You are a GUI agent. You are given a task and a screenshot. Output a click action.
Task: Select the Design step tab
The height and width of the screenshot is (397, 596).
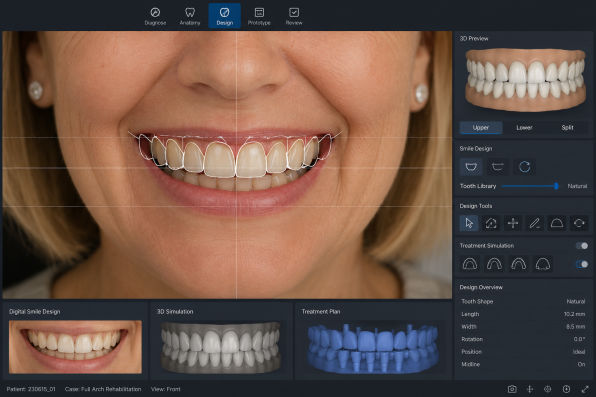point(225,16)
